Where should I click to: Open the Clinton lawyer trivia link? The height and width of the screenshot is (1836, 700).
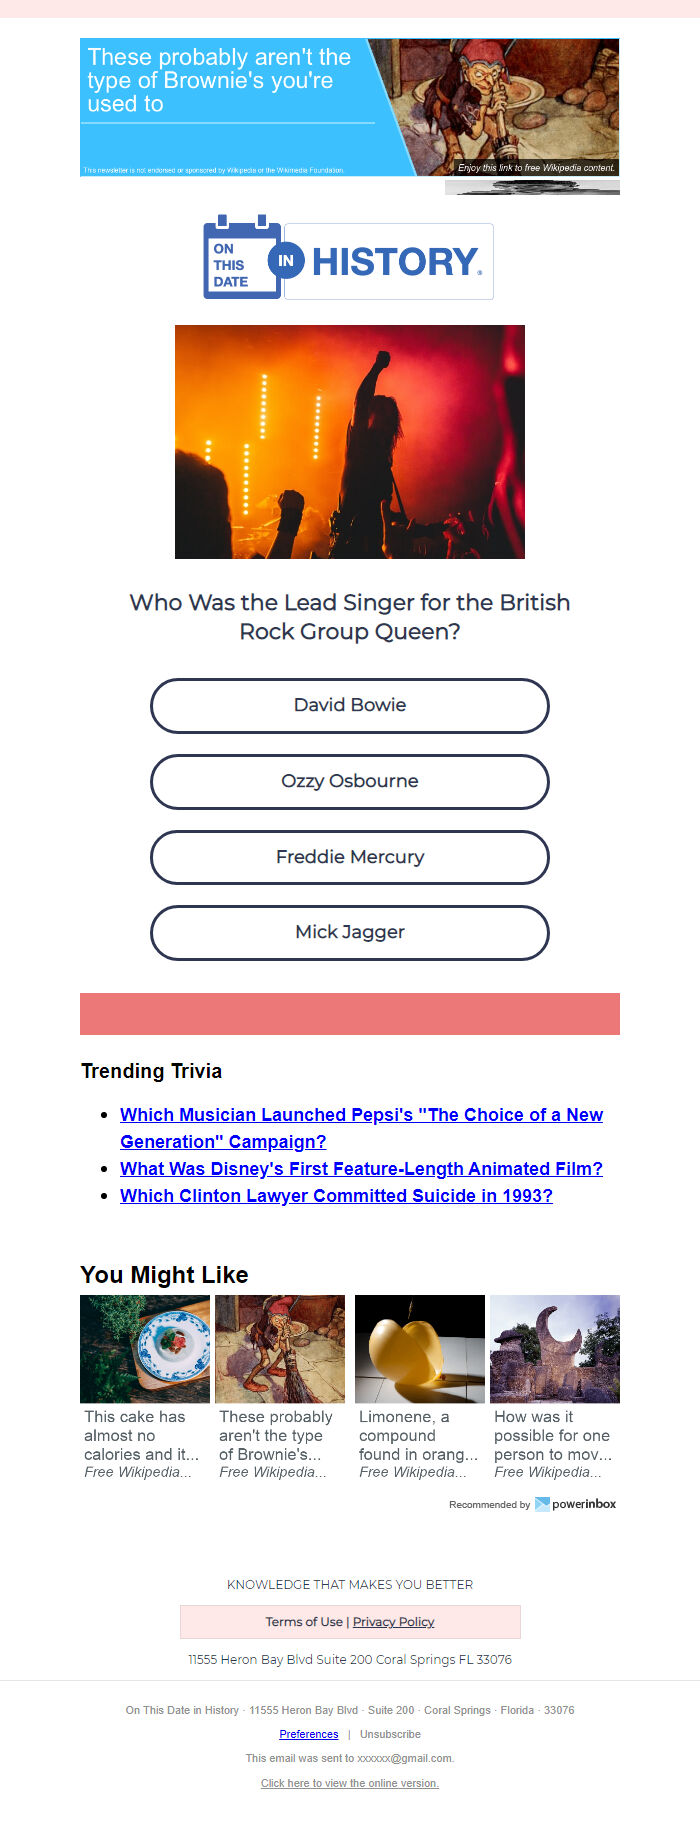(336, 1196)
